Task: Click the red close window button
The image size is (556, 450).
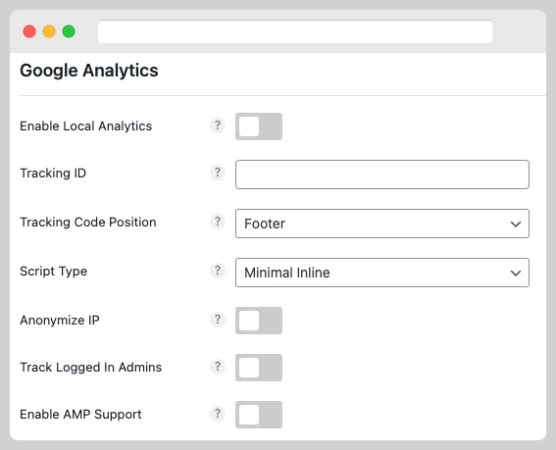Action: point(29,31)
